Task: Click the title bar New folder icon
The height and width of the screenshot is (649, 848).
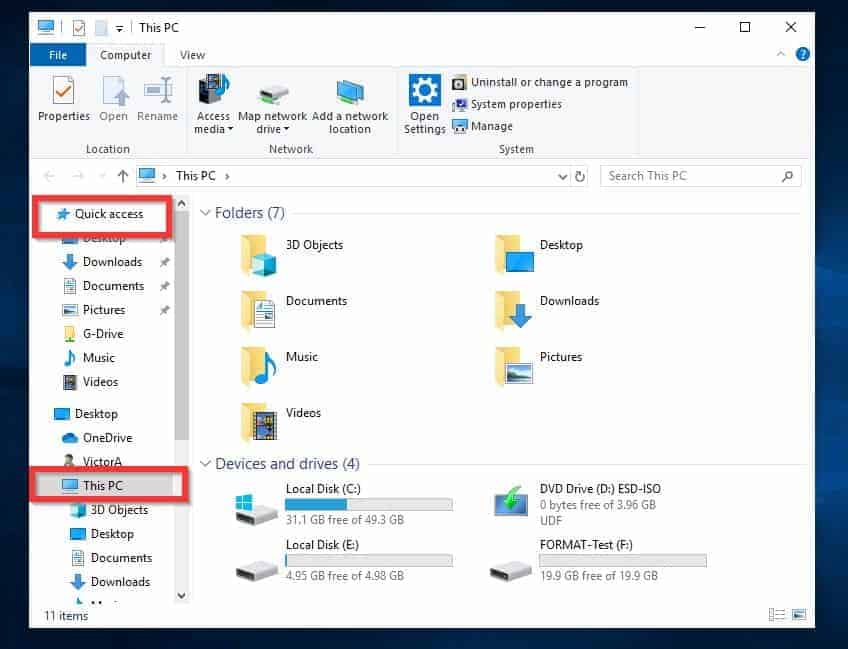Action: pos(101,28)
